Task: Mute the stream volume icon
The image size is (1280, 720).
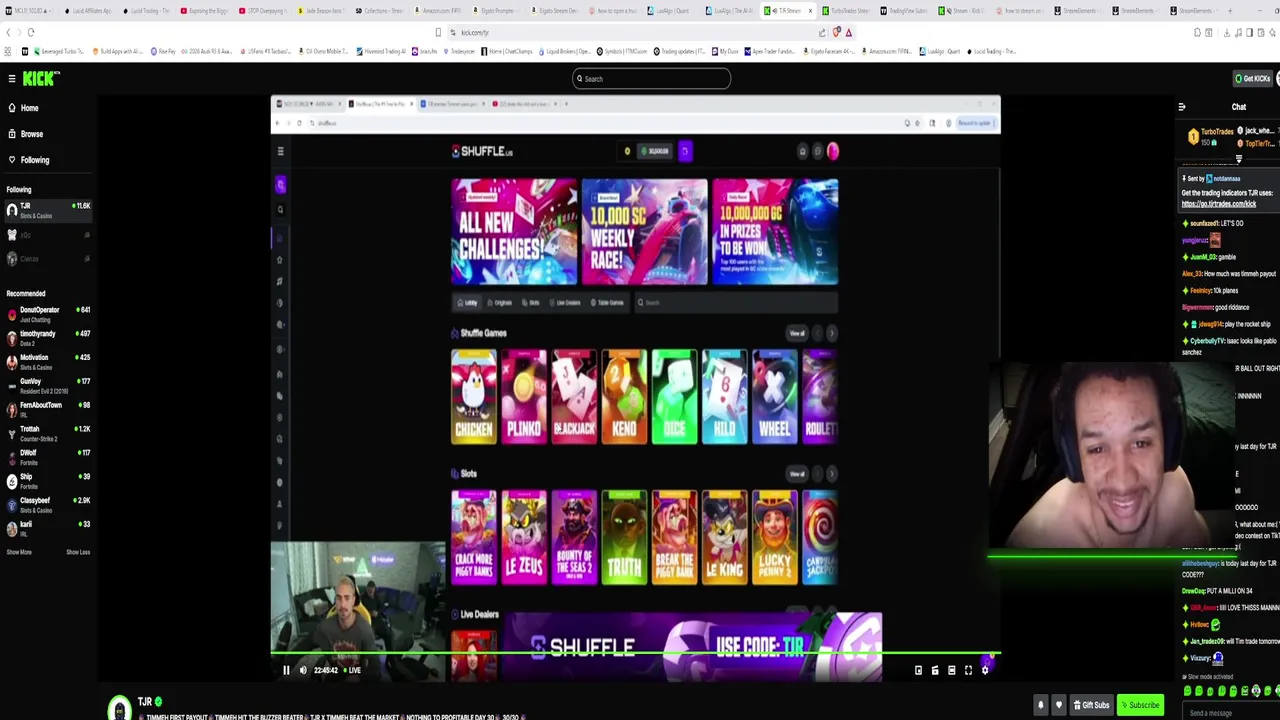Action: pyautogui.click(x=303, y=671)
